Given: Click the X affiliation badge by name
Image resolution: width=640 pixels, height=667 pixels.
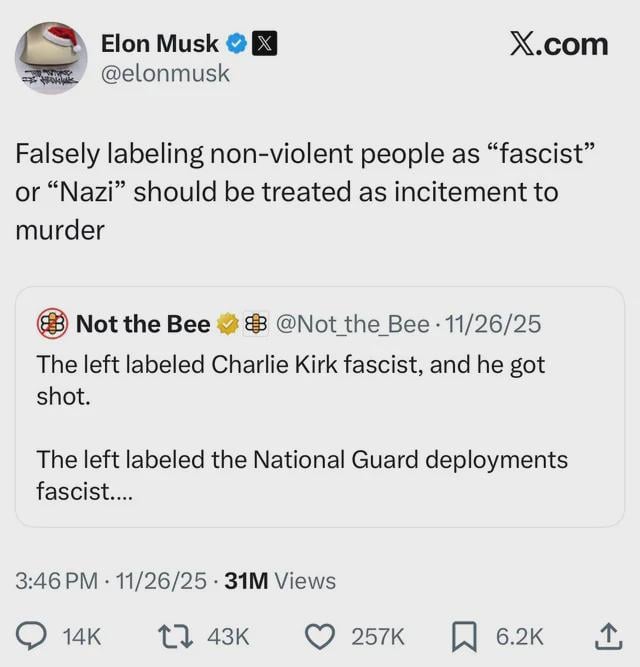Looking at the screenshot, I should 263,43.
